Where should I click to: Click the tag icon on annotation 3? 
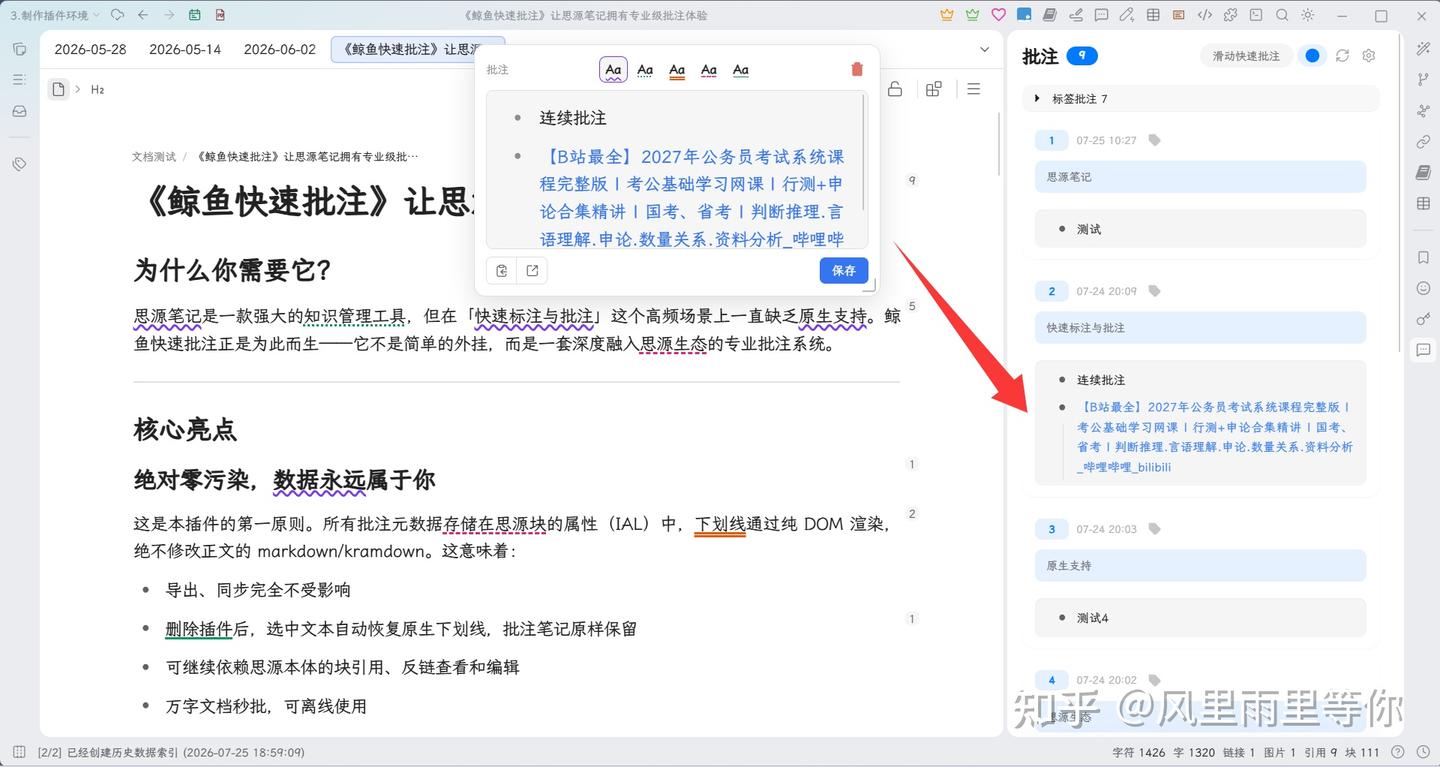pyautogui.click(x=1154, y=529)
